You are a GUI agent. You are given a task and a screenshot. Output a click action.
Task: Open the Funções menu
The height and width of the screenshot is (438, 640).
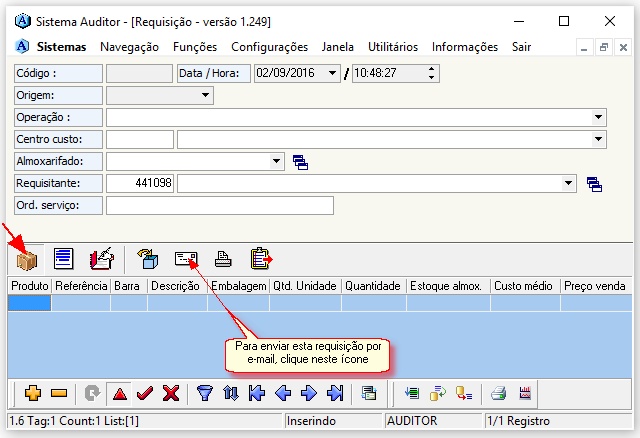point(194,47)
